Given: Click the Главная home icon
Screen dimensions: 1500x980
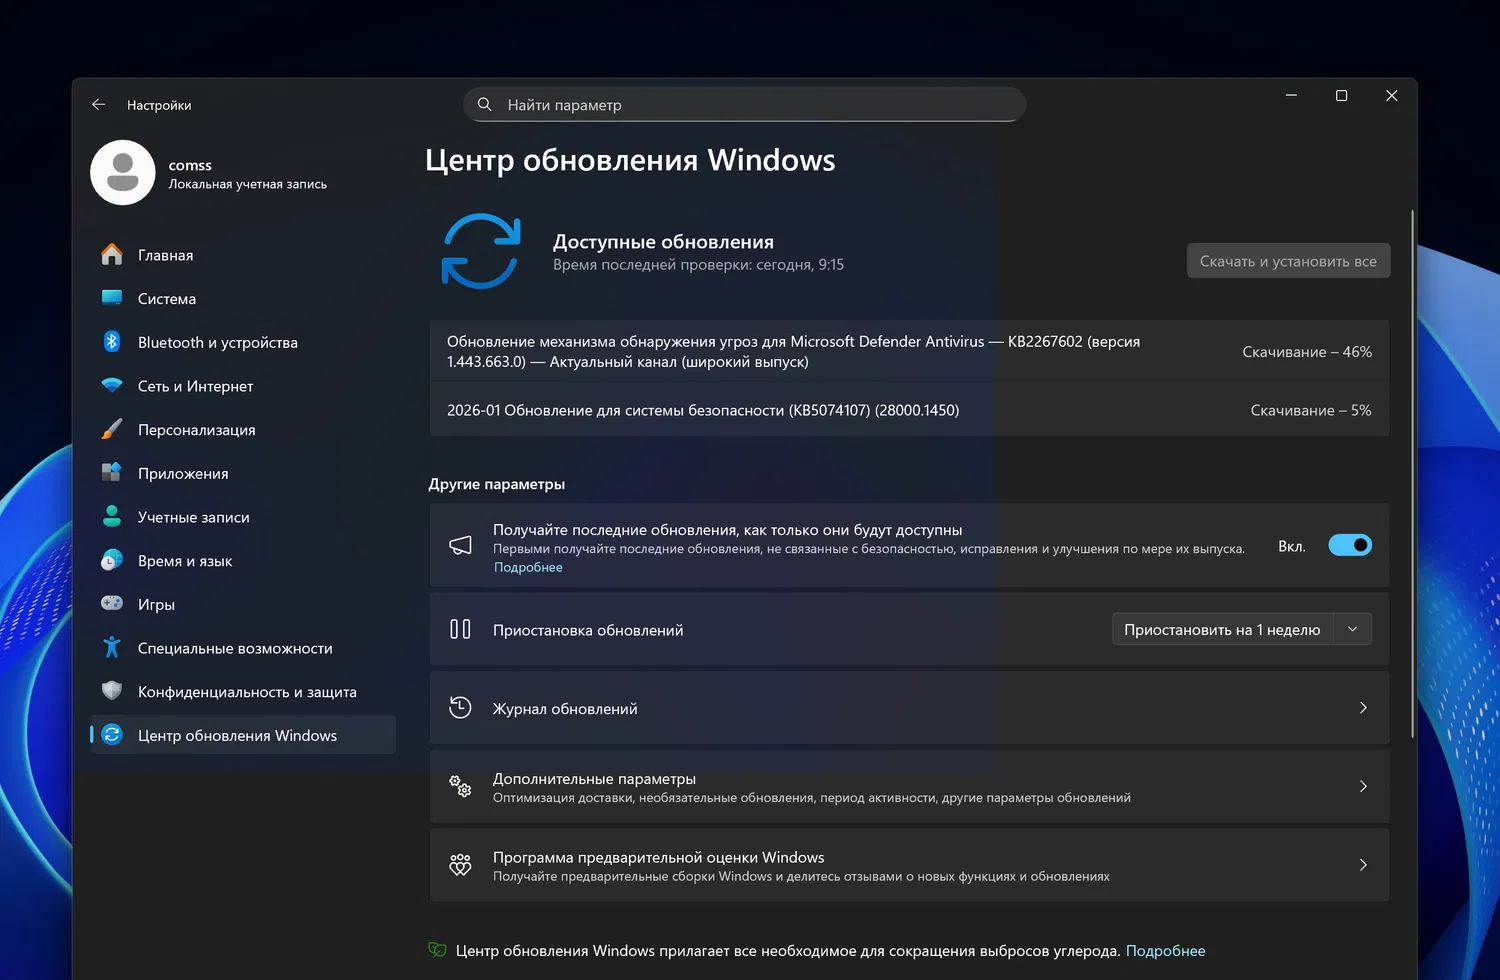Looking at the screenshot, I should click(112, 255).
